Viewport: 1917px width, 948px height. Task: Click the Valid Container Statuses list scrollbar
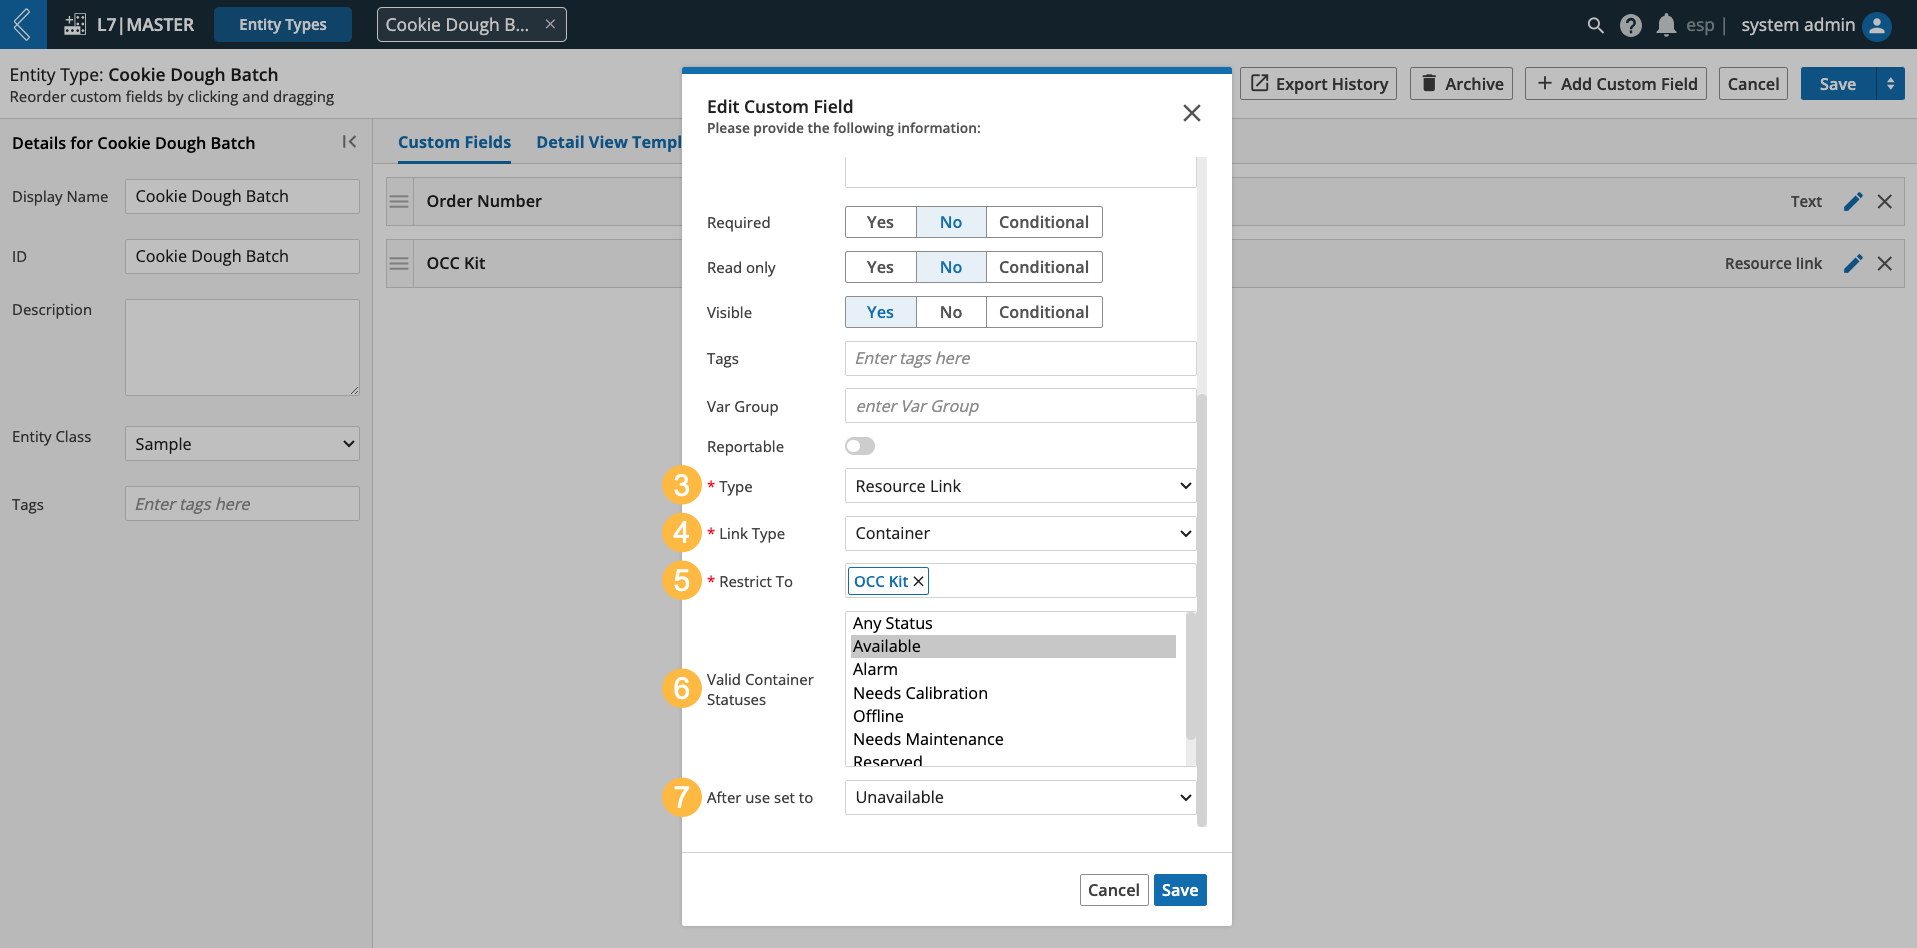pos(1191,675)
